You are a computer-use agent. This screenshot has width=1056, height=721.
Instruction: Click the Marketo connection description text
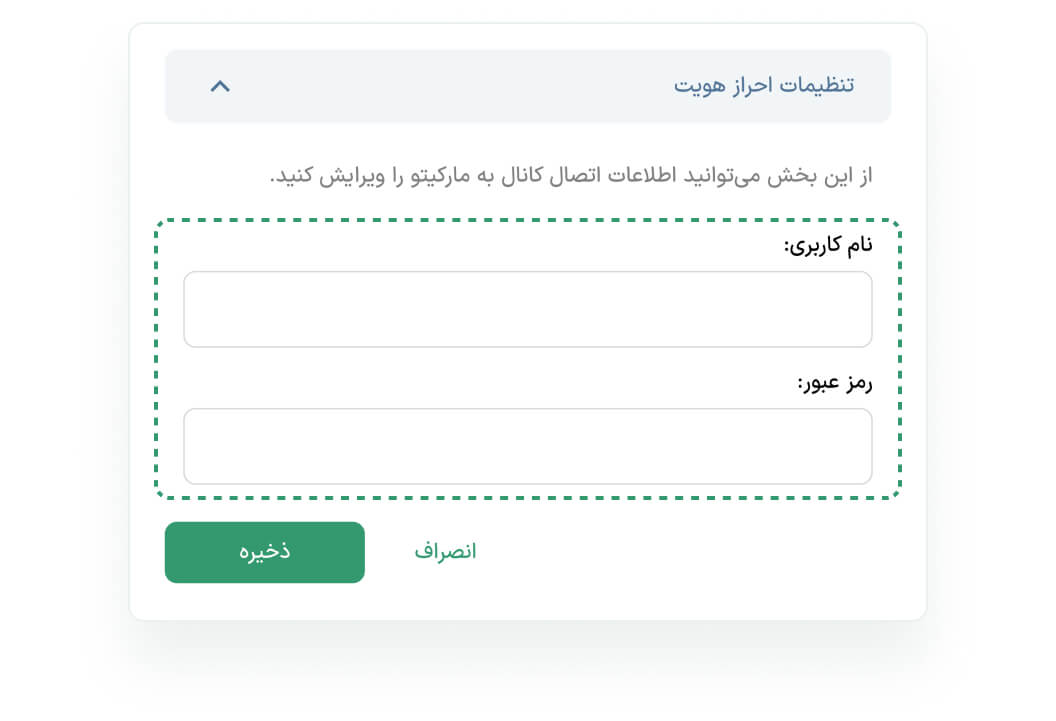coord(571,176)
